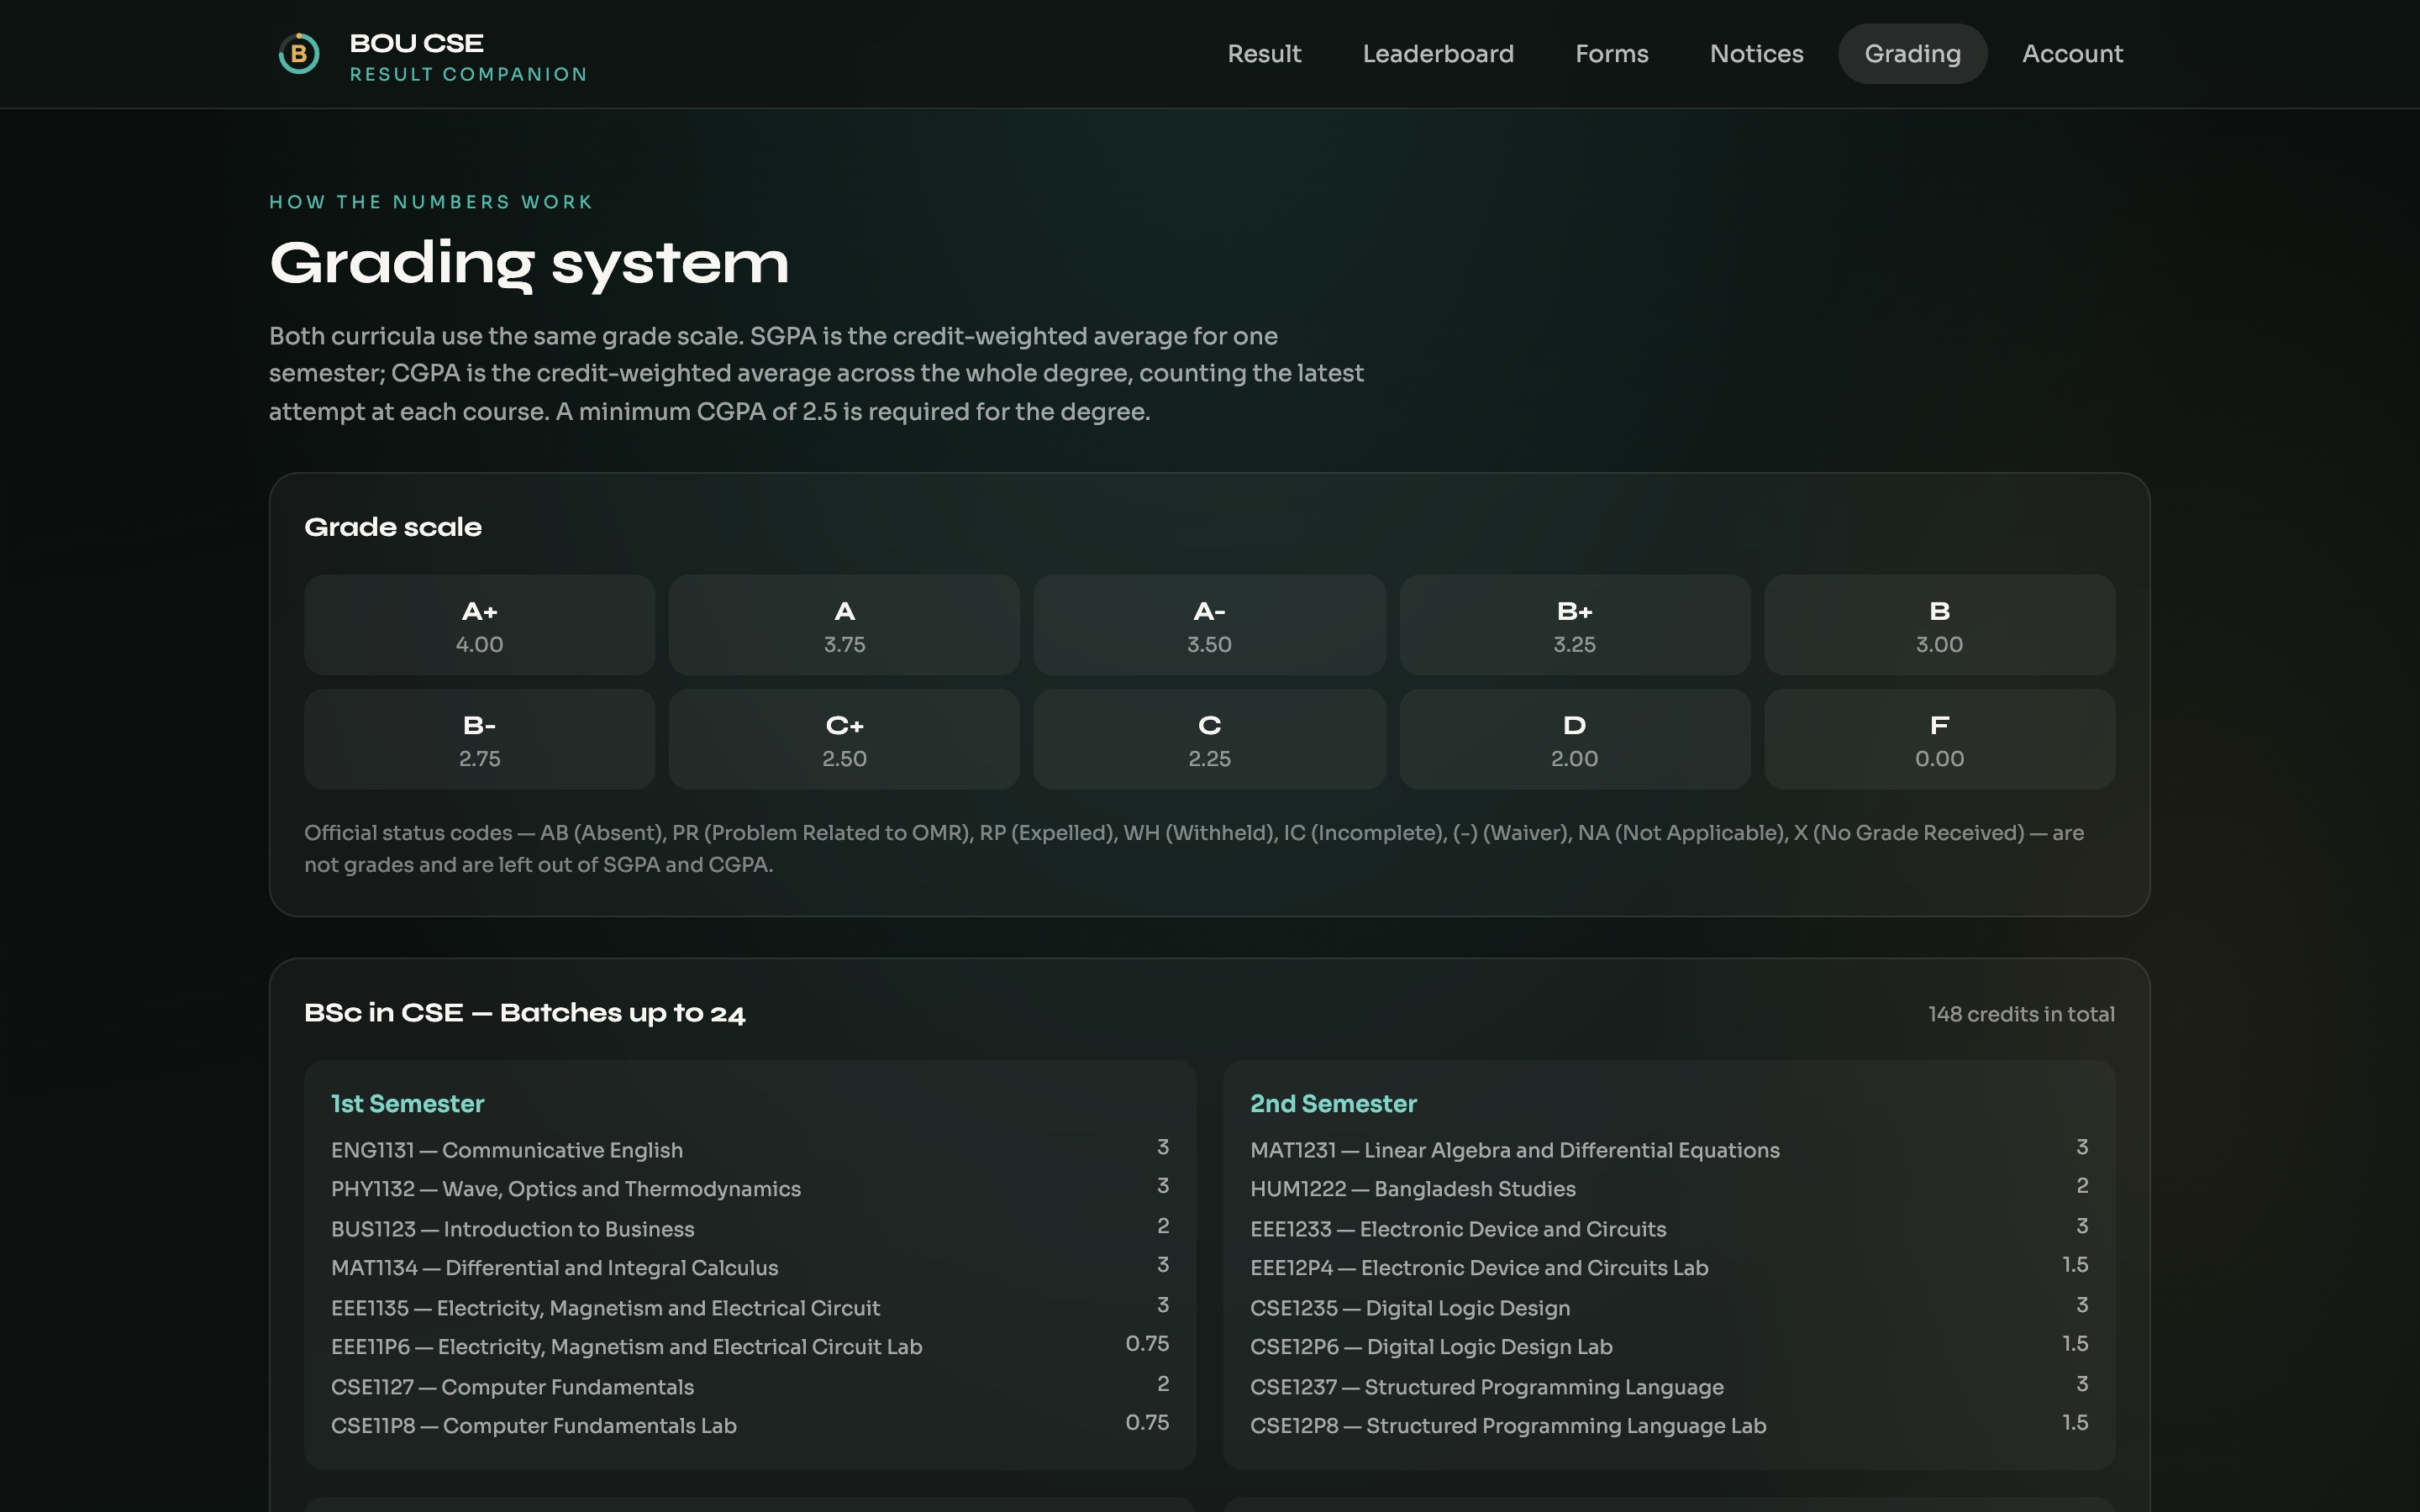Screen dimensions: 2420x1512
Task: Select CSE1235 Digital Logic Design
Action: (x=1669, y=1307)
